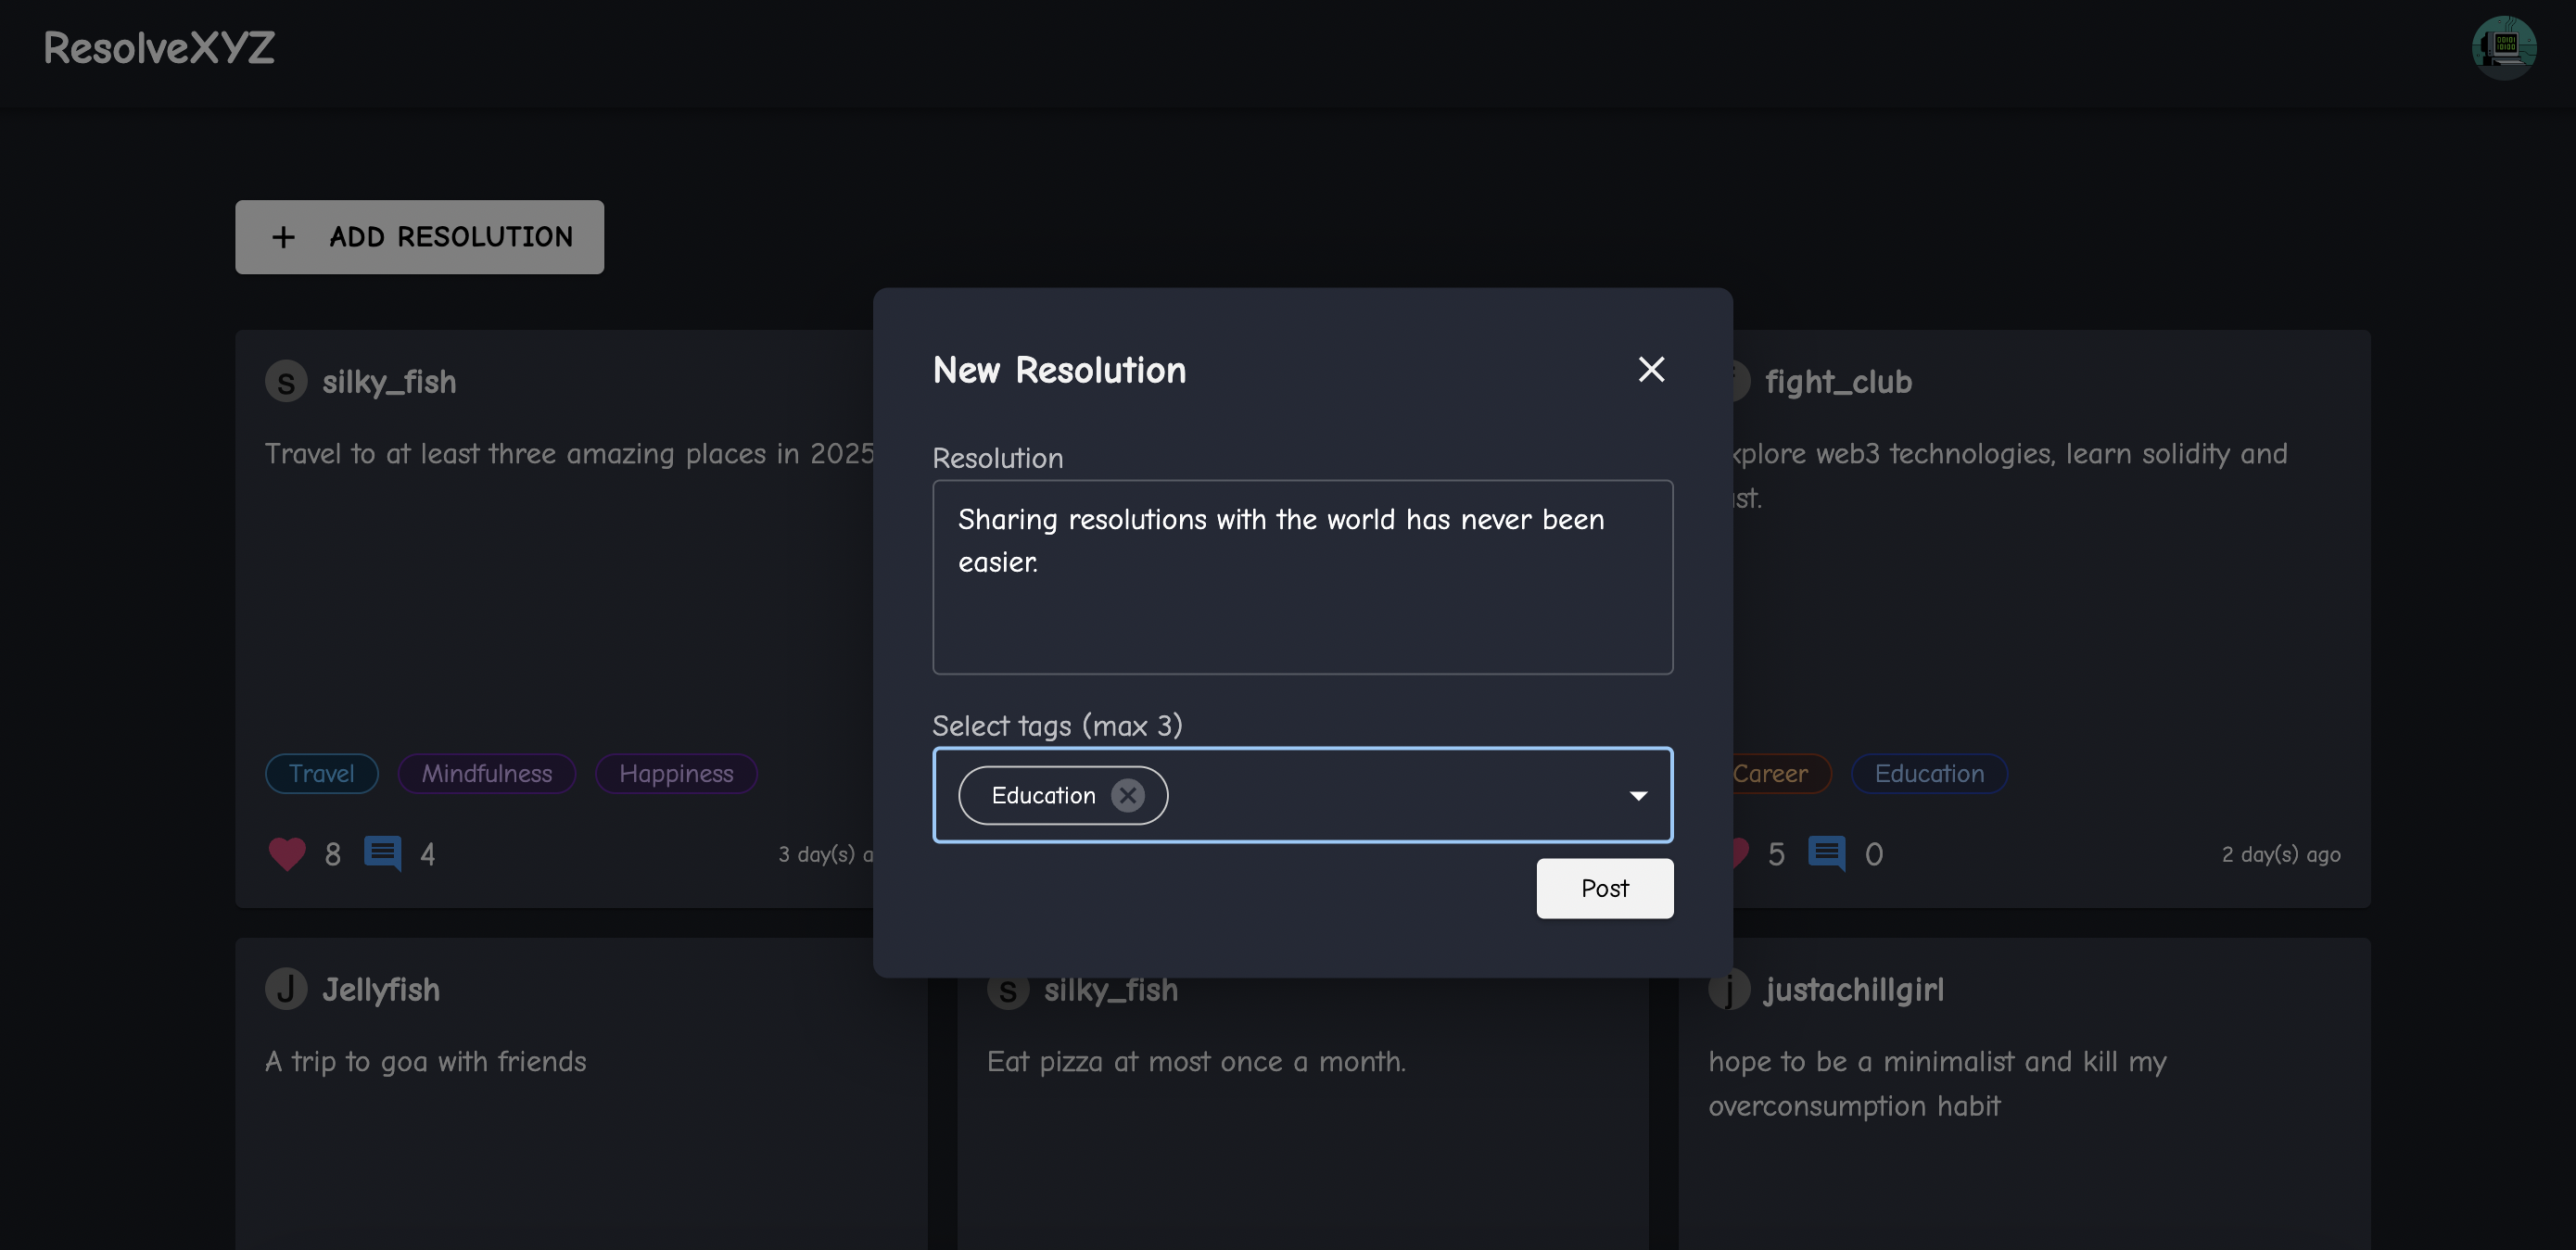This screenshot has height=1250, width=2576.
Task: Open comments on fight_club's resolution
Action: click(1826, 854)
